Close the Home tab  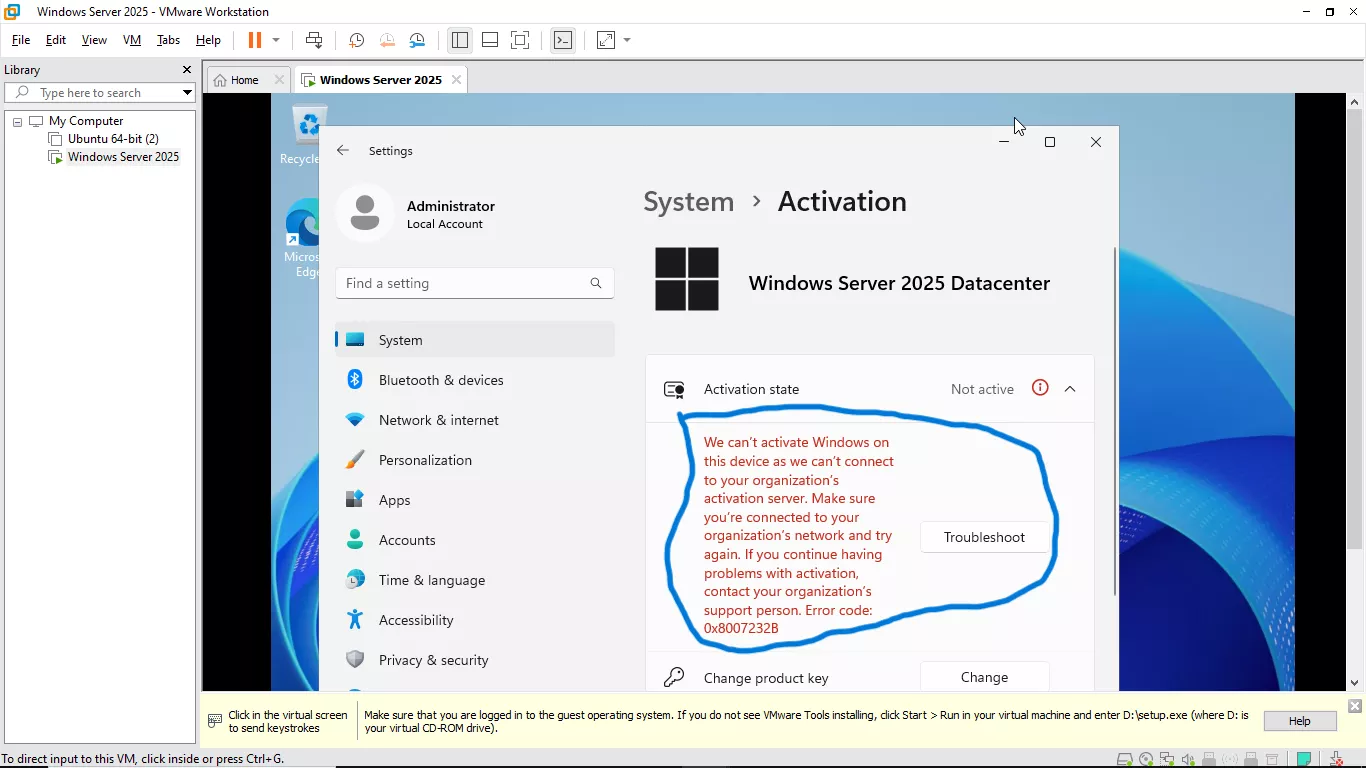pos(279,80)
